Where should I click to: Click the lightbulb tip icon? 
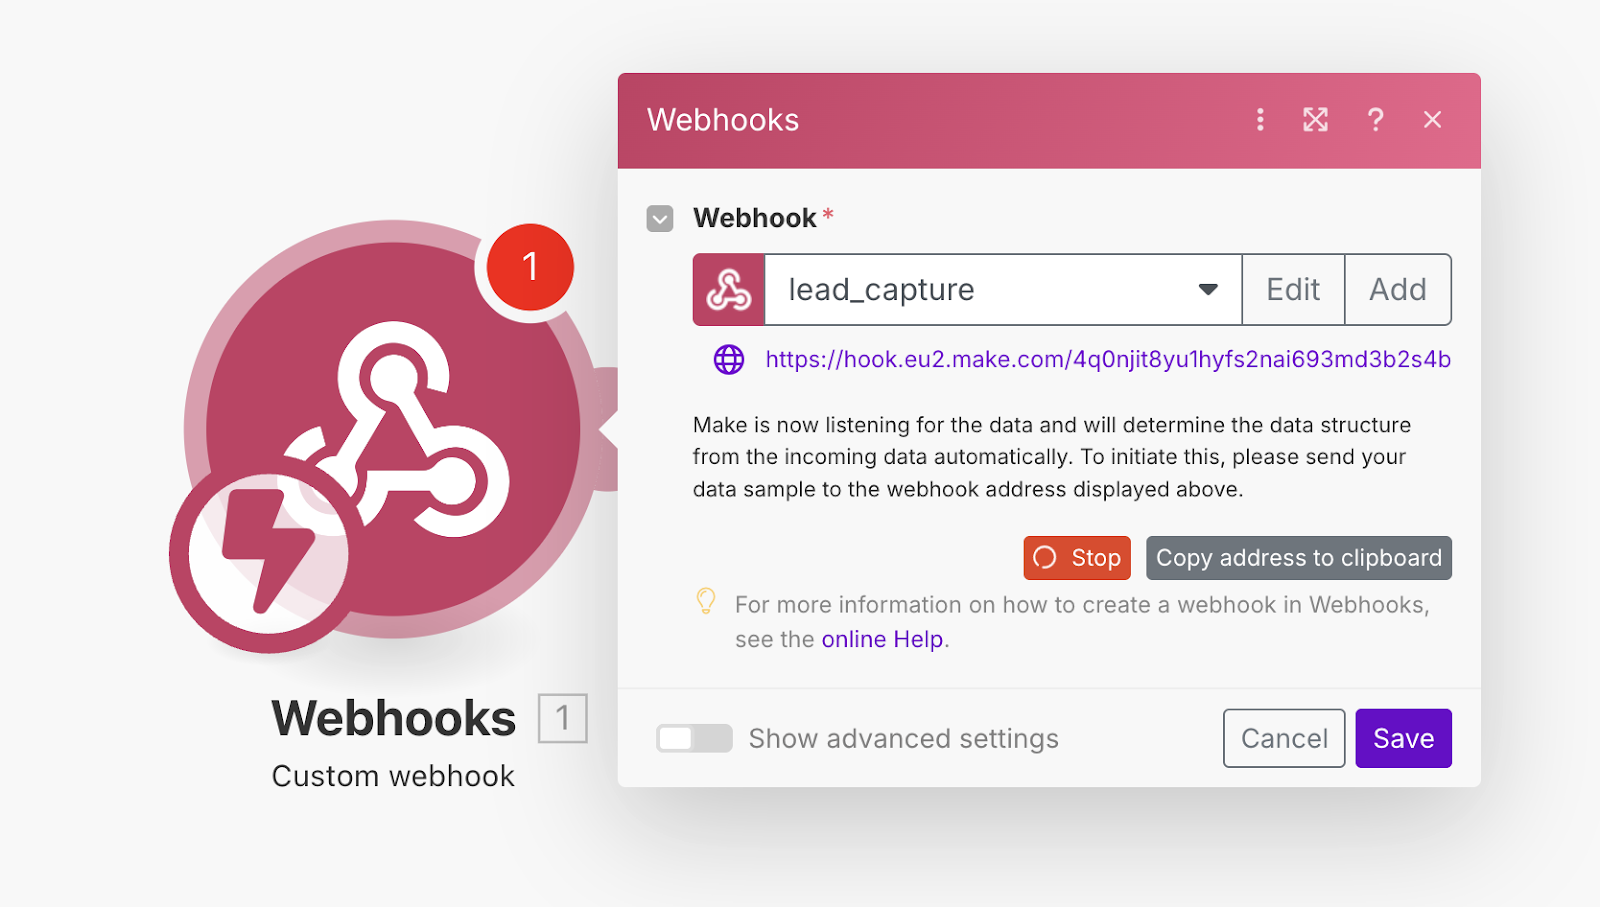(x=706, y=601)
